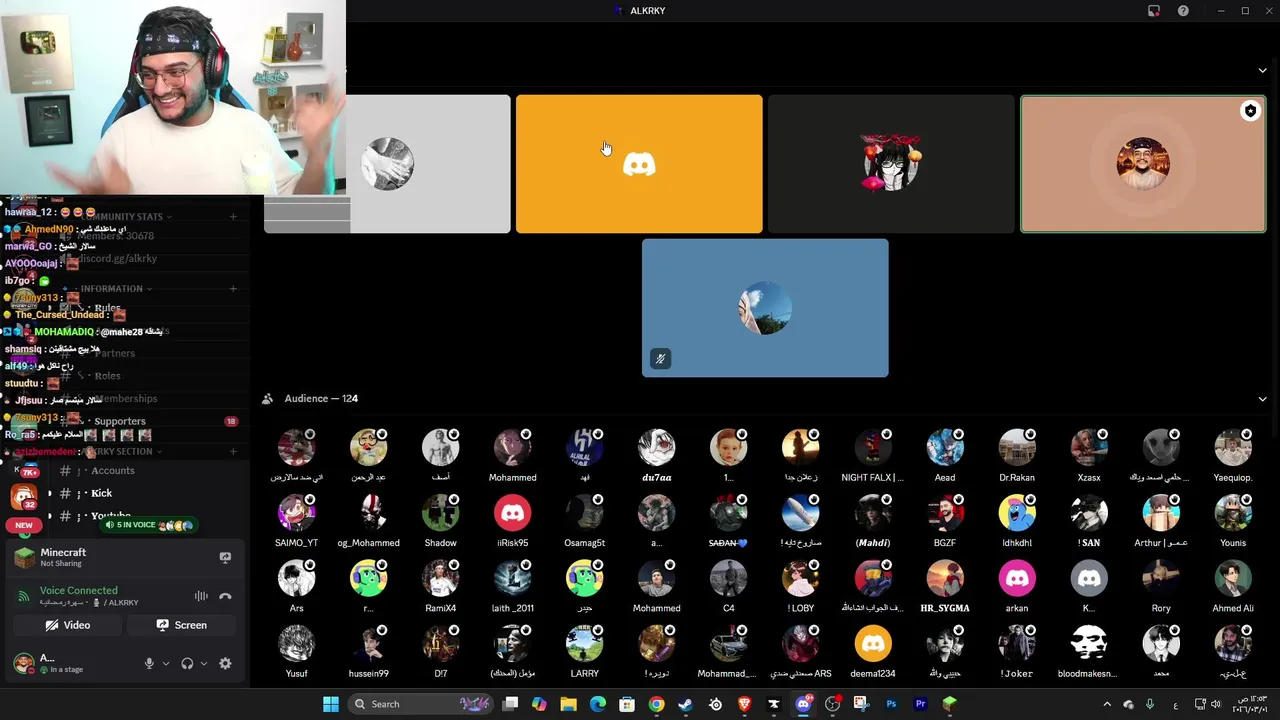The height and width of the screenshot is (720, 1280).
Task: Open noise suppression waveform icon
Action: (201, 596)
